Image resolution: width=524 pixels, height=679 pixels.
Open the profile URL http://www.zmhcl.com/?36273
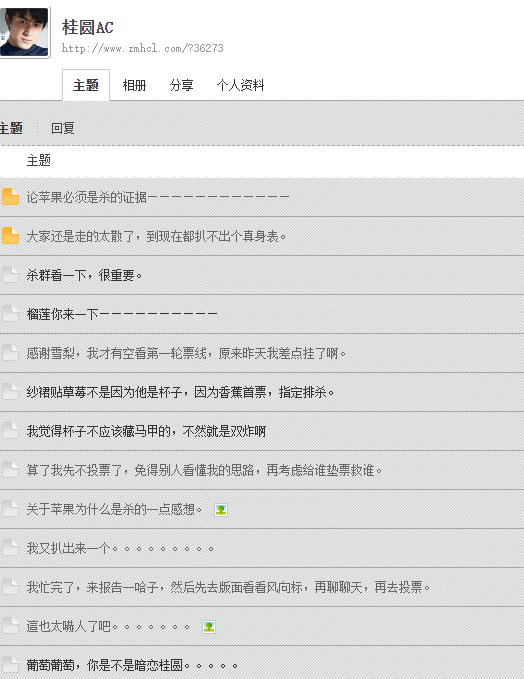[142, 48]
